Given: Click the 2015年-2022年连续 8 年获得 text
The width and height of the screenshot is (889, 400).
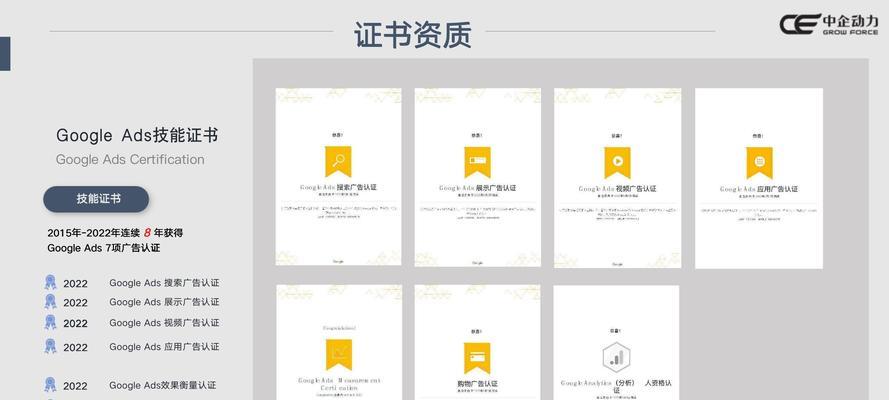Looking at the screenshot, I should tap(115, 233).
